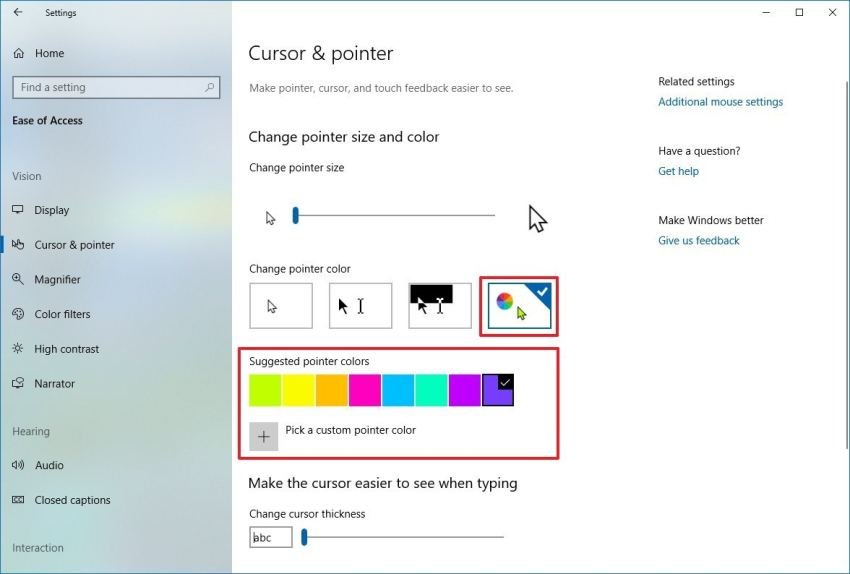Open the Magnifier settings page
Screen dimensions: 850x574
coord(57,280)
